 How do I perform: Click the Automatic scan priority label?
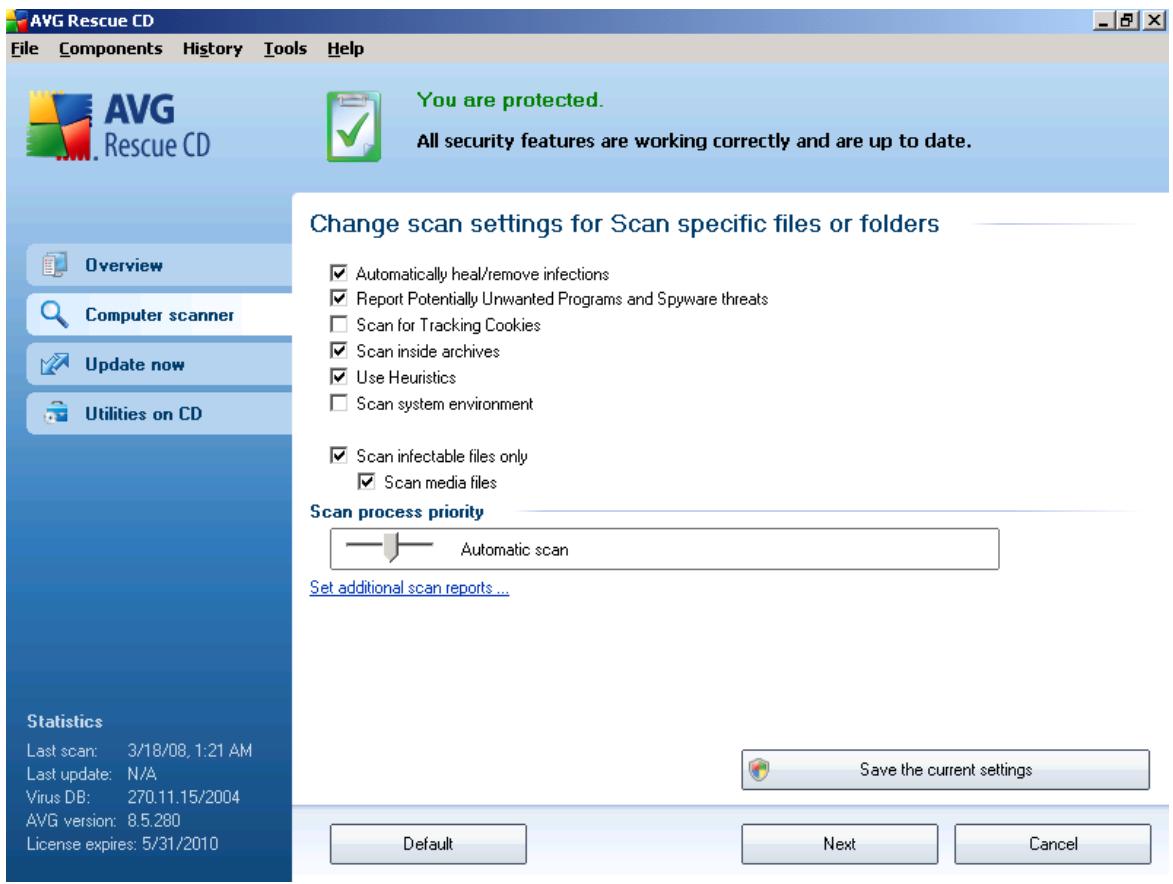(x=515, y=550)
